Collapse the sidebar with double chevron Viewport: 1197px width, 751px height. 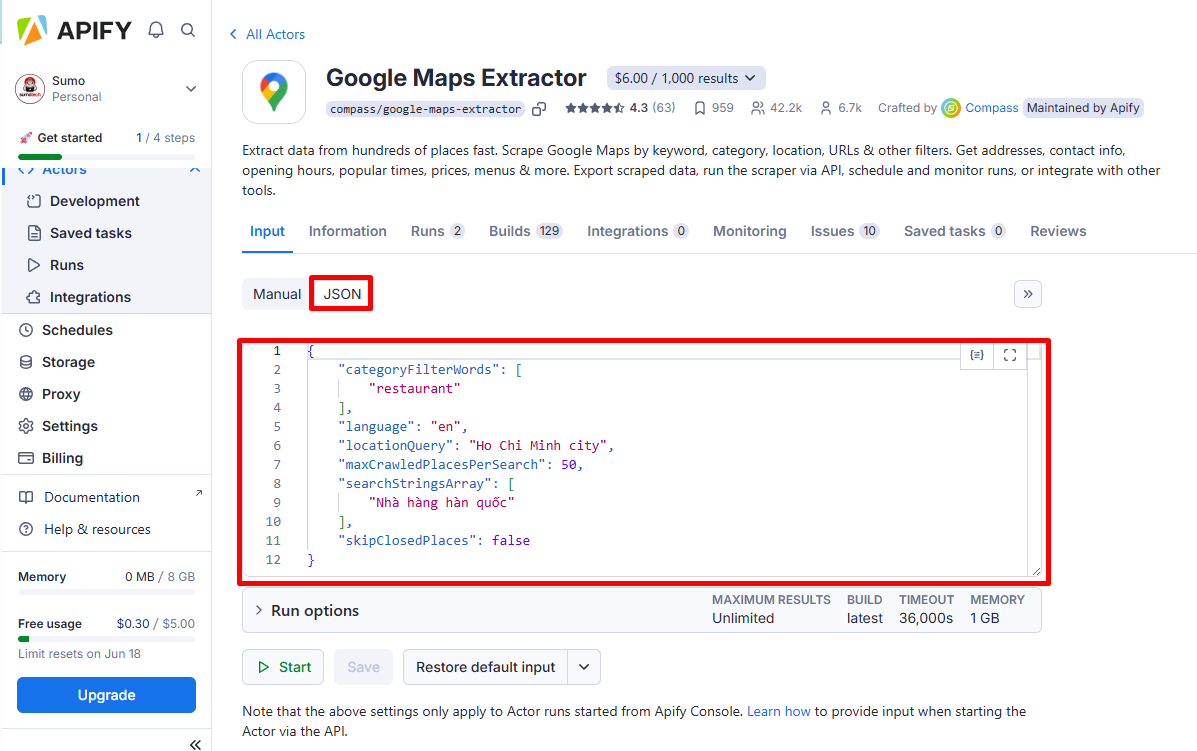tap(195, 744)
